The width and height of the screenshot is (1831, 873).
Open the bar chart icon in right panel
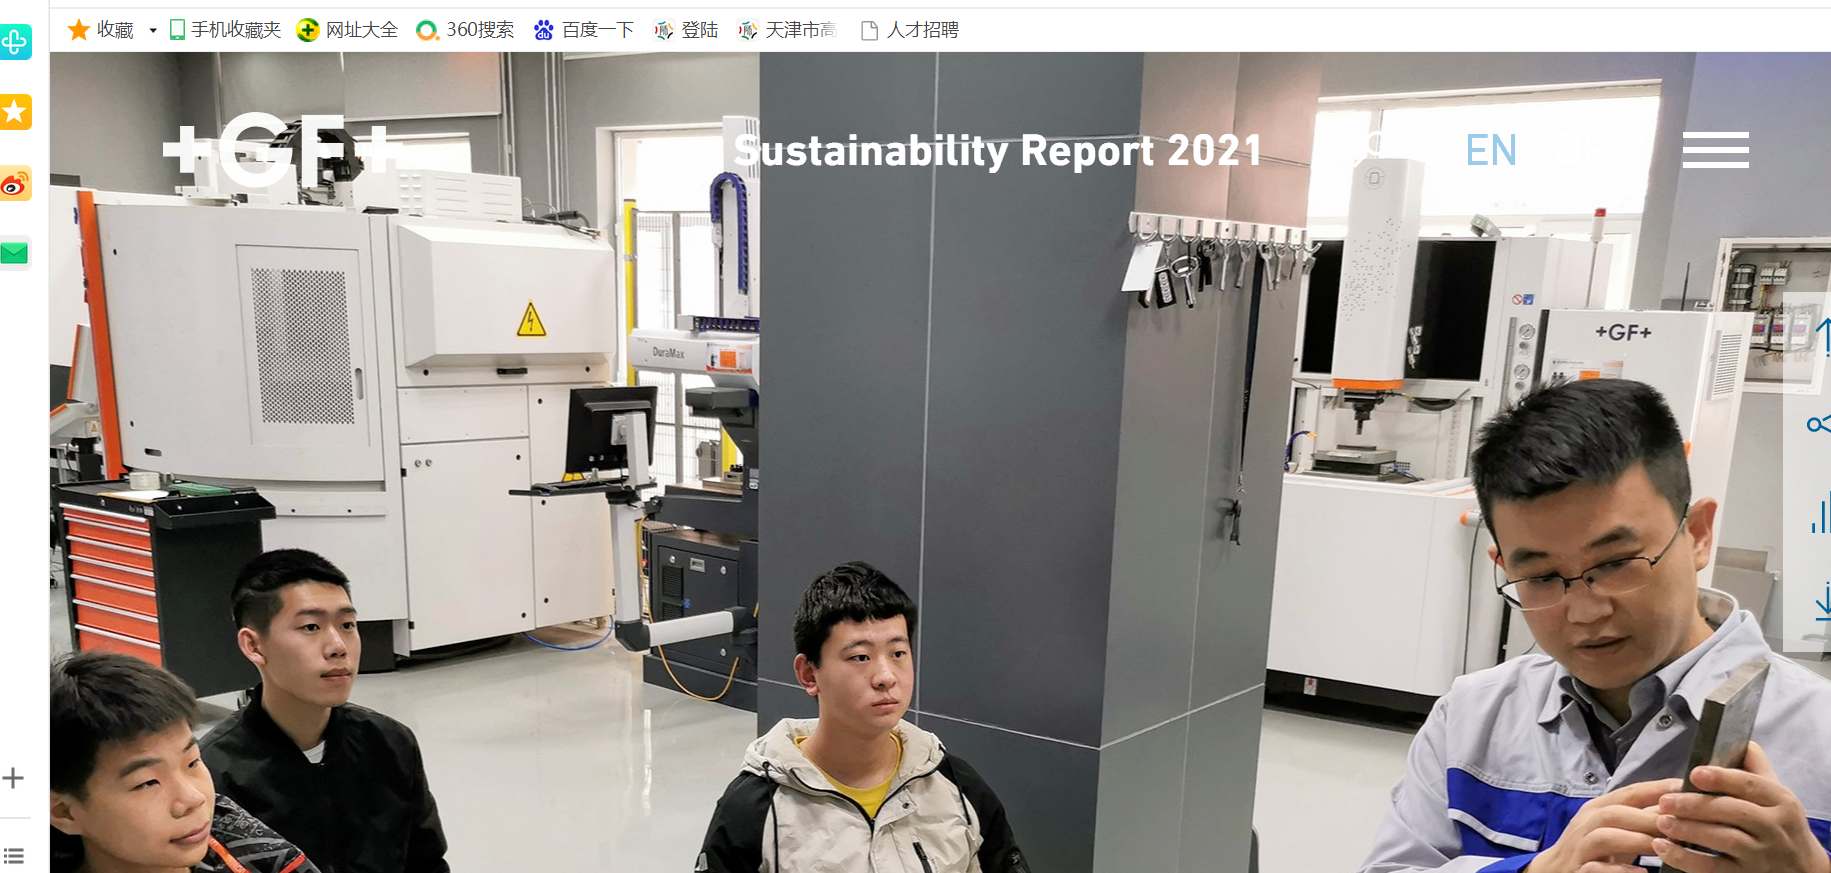click(x=1820, y=514)
